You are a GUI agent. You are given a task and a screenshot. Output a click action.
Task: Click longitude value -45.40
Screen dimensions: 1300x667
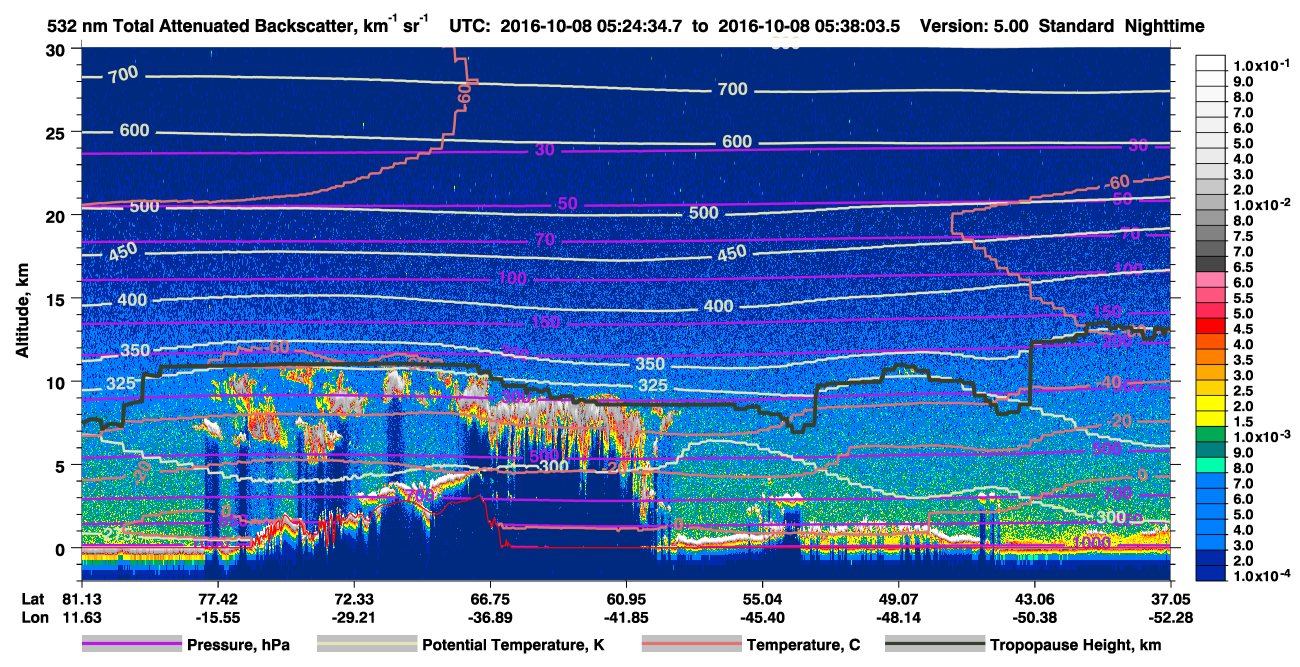pyautogui.click(x=762, y=617)
